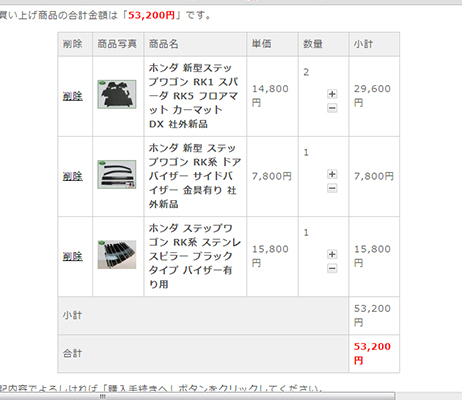
Task: Decrease quantity of stainless pillar item
Action: [332, 268]
